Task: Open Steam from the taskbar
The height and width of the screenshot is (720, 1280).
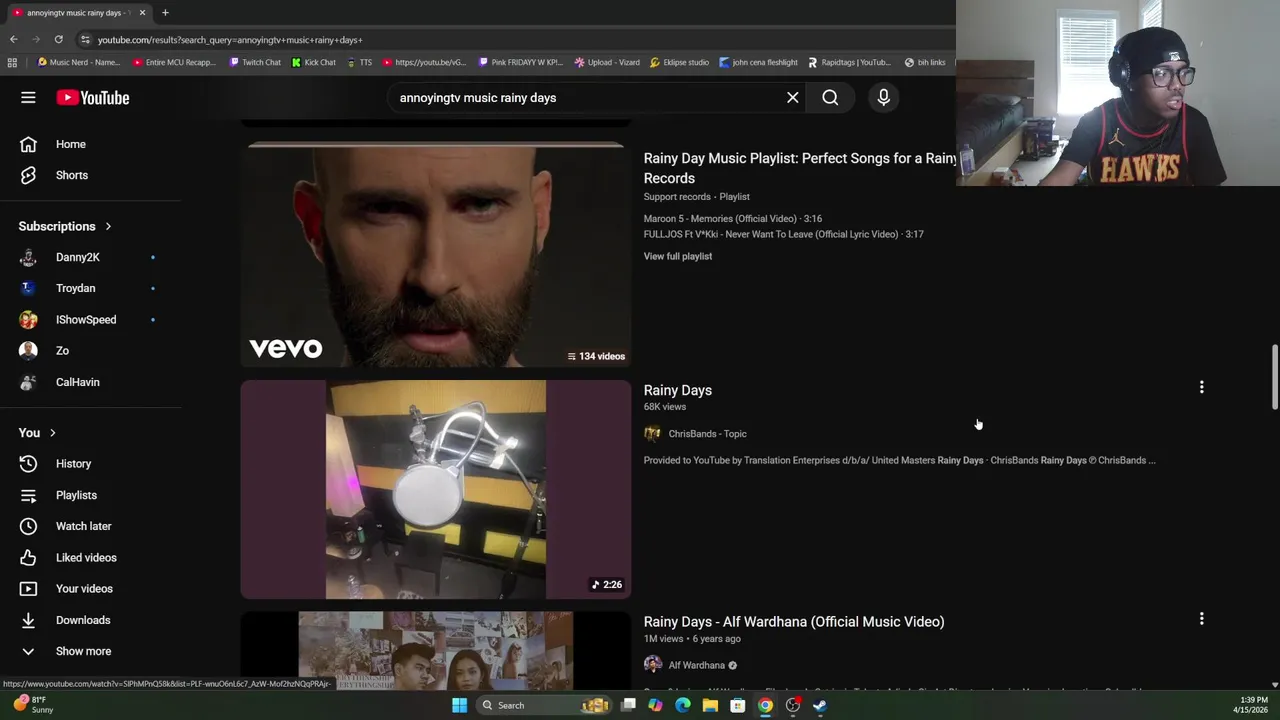Action: (x=820, y=705)
